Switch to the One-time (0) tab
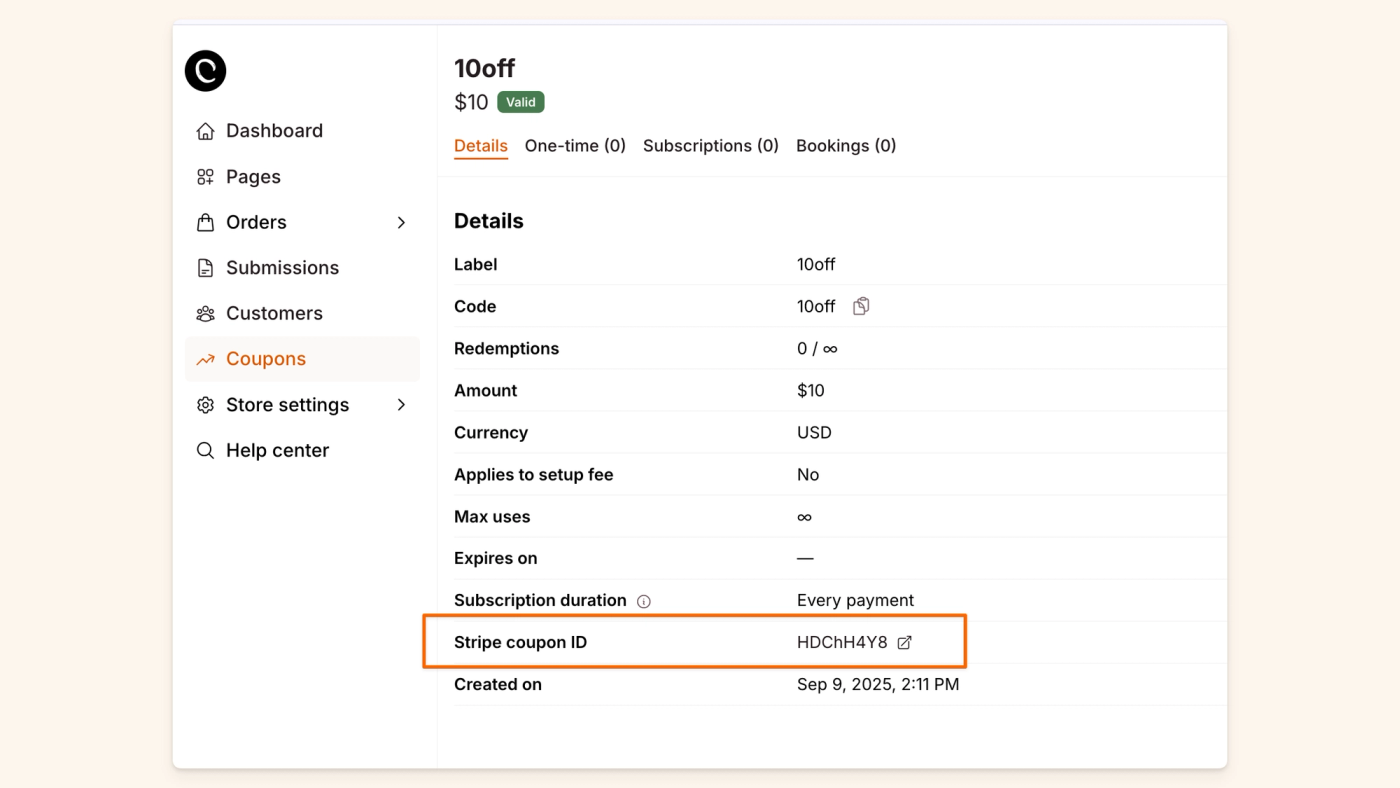Image resolution: width=1400 pixels, height=788 pixels. tap(575, 145)
